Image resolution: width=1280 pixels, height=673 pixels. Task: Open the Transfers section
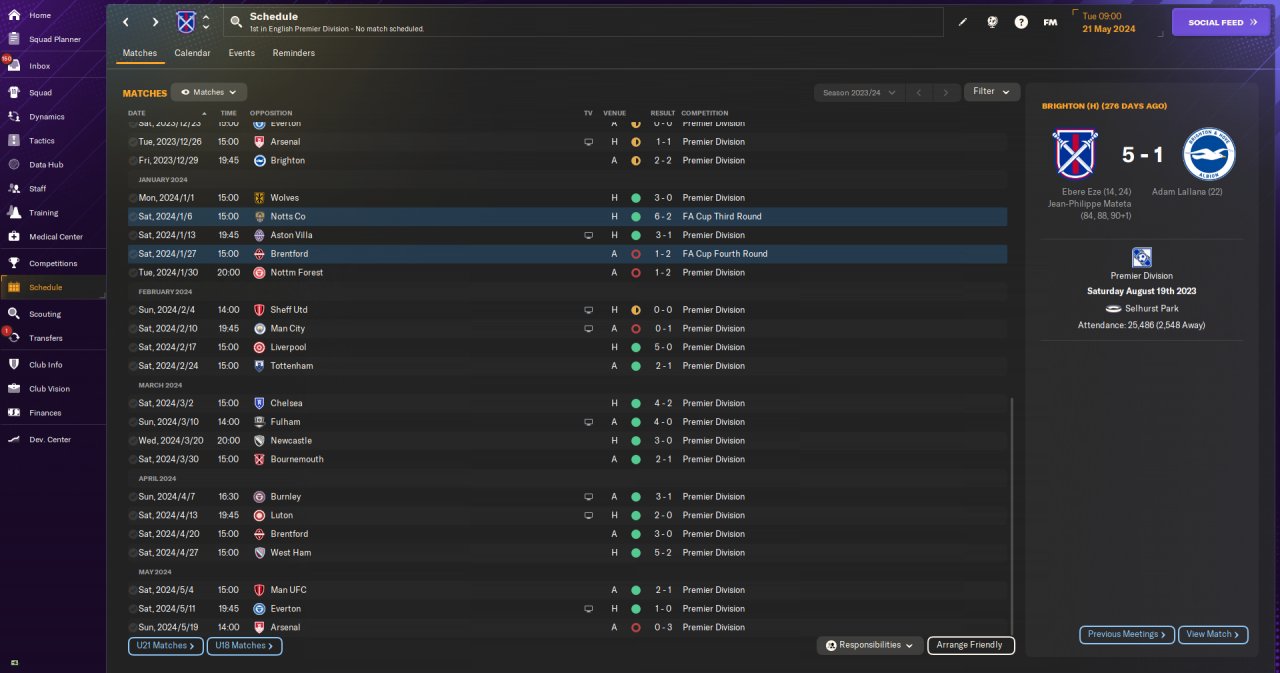46,338
